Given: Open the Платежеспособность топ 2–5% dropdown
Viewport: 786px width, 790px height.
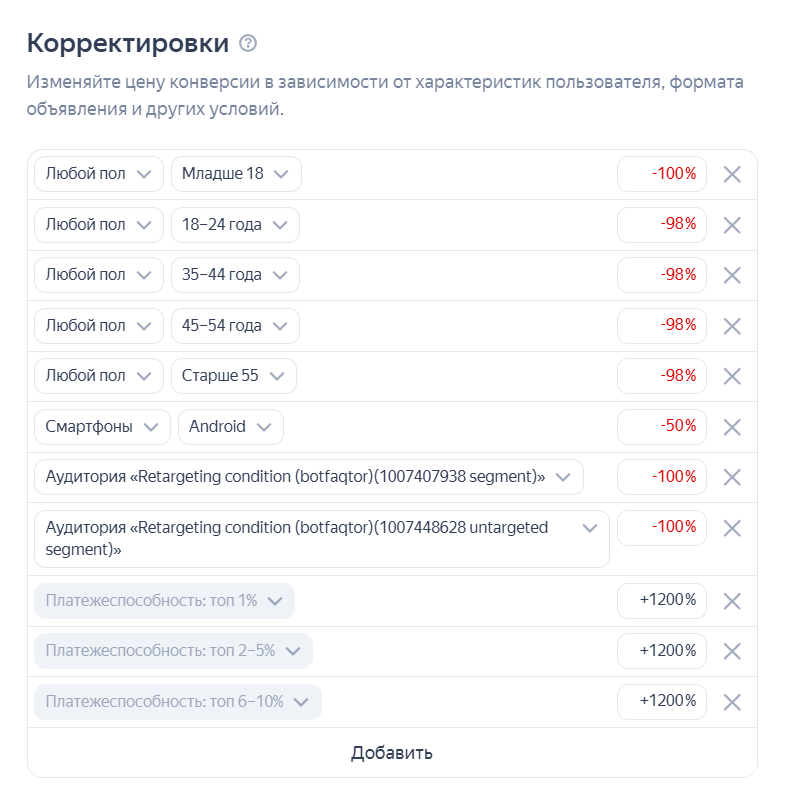Looking at the screenshot, I should 173,651.
